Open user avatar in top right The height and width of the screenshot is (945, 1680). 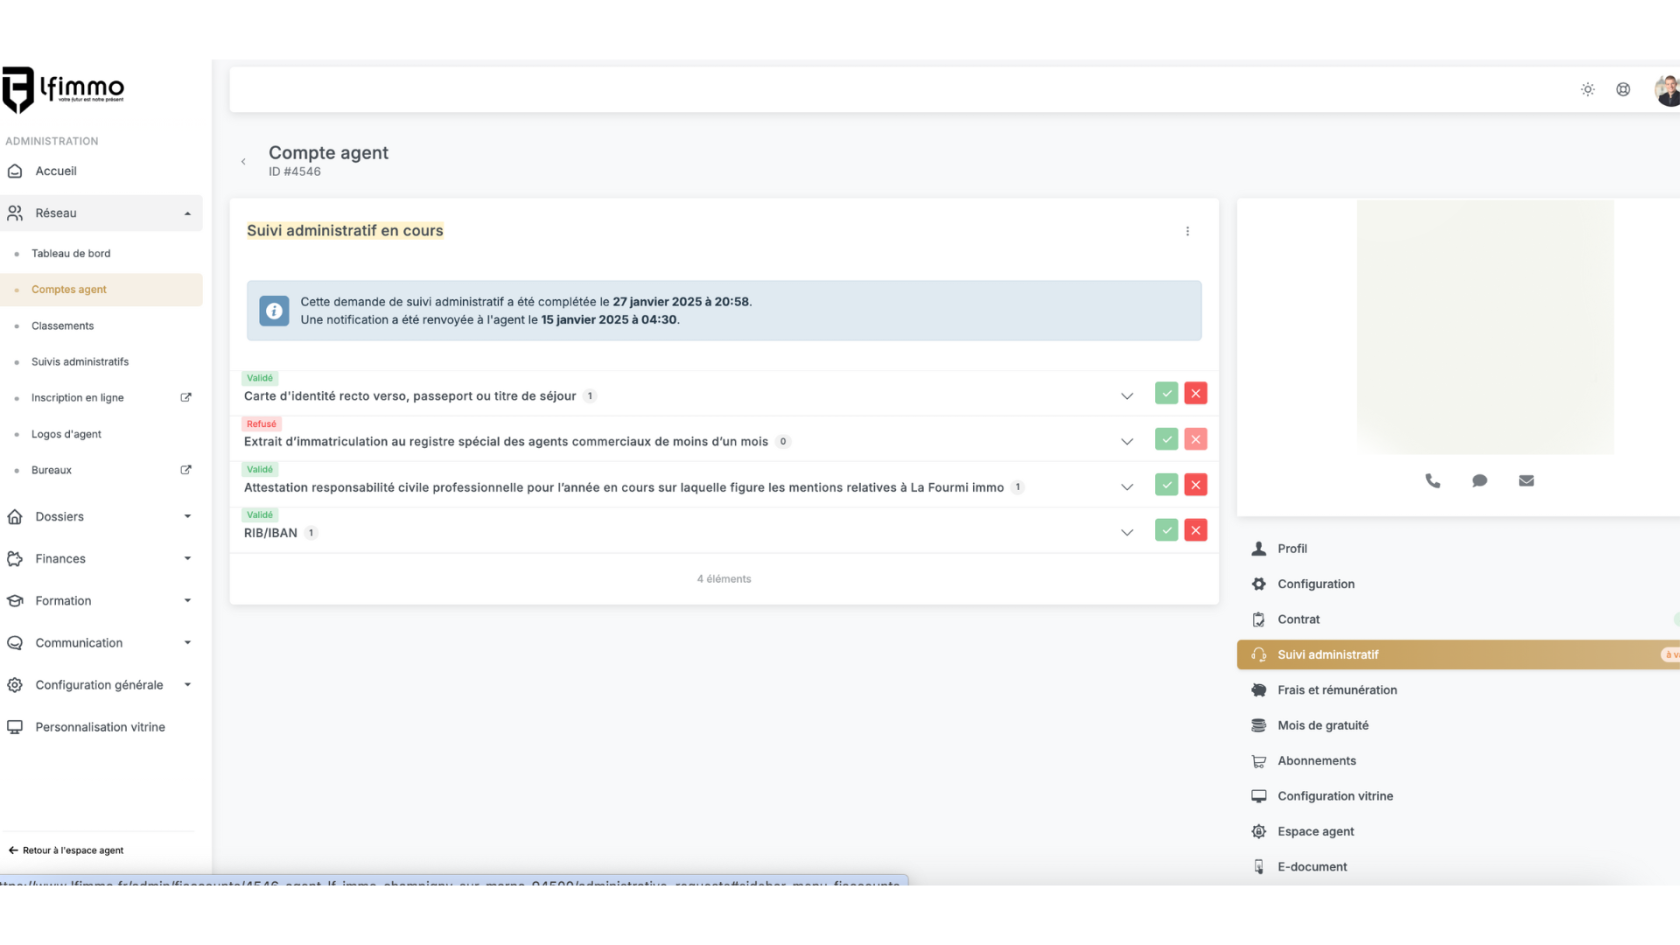[x=1666, y=90]
